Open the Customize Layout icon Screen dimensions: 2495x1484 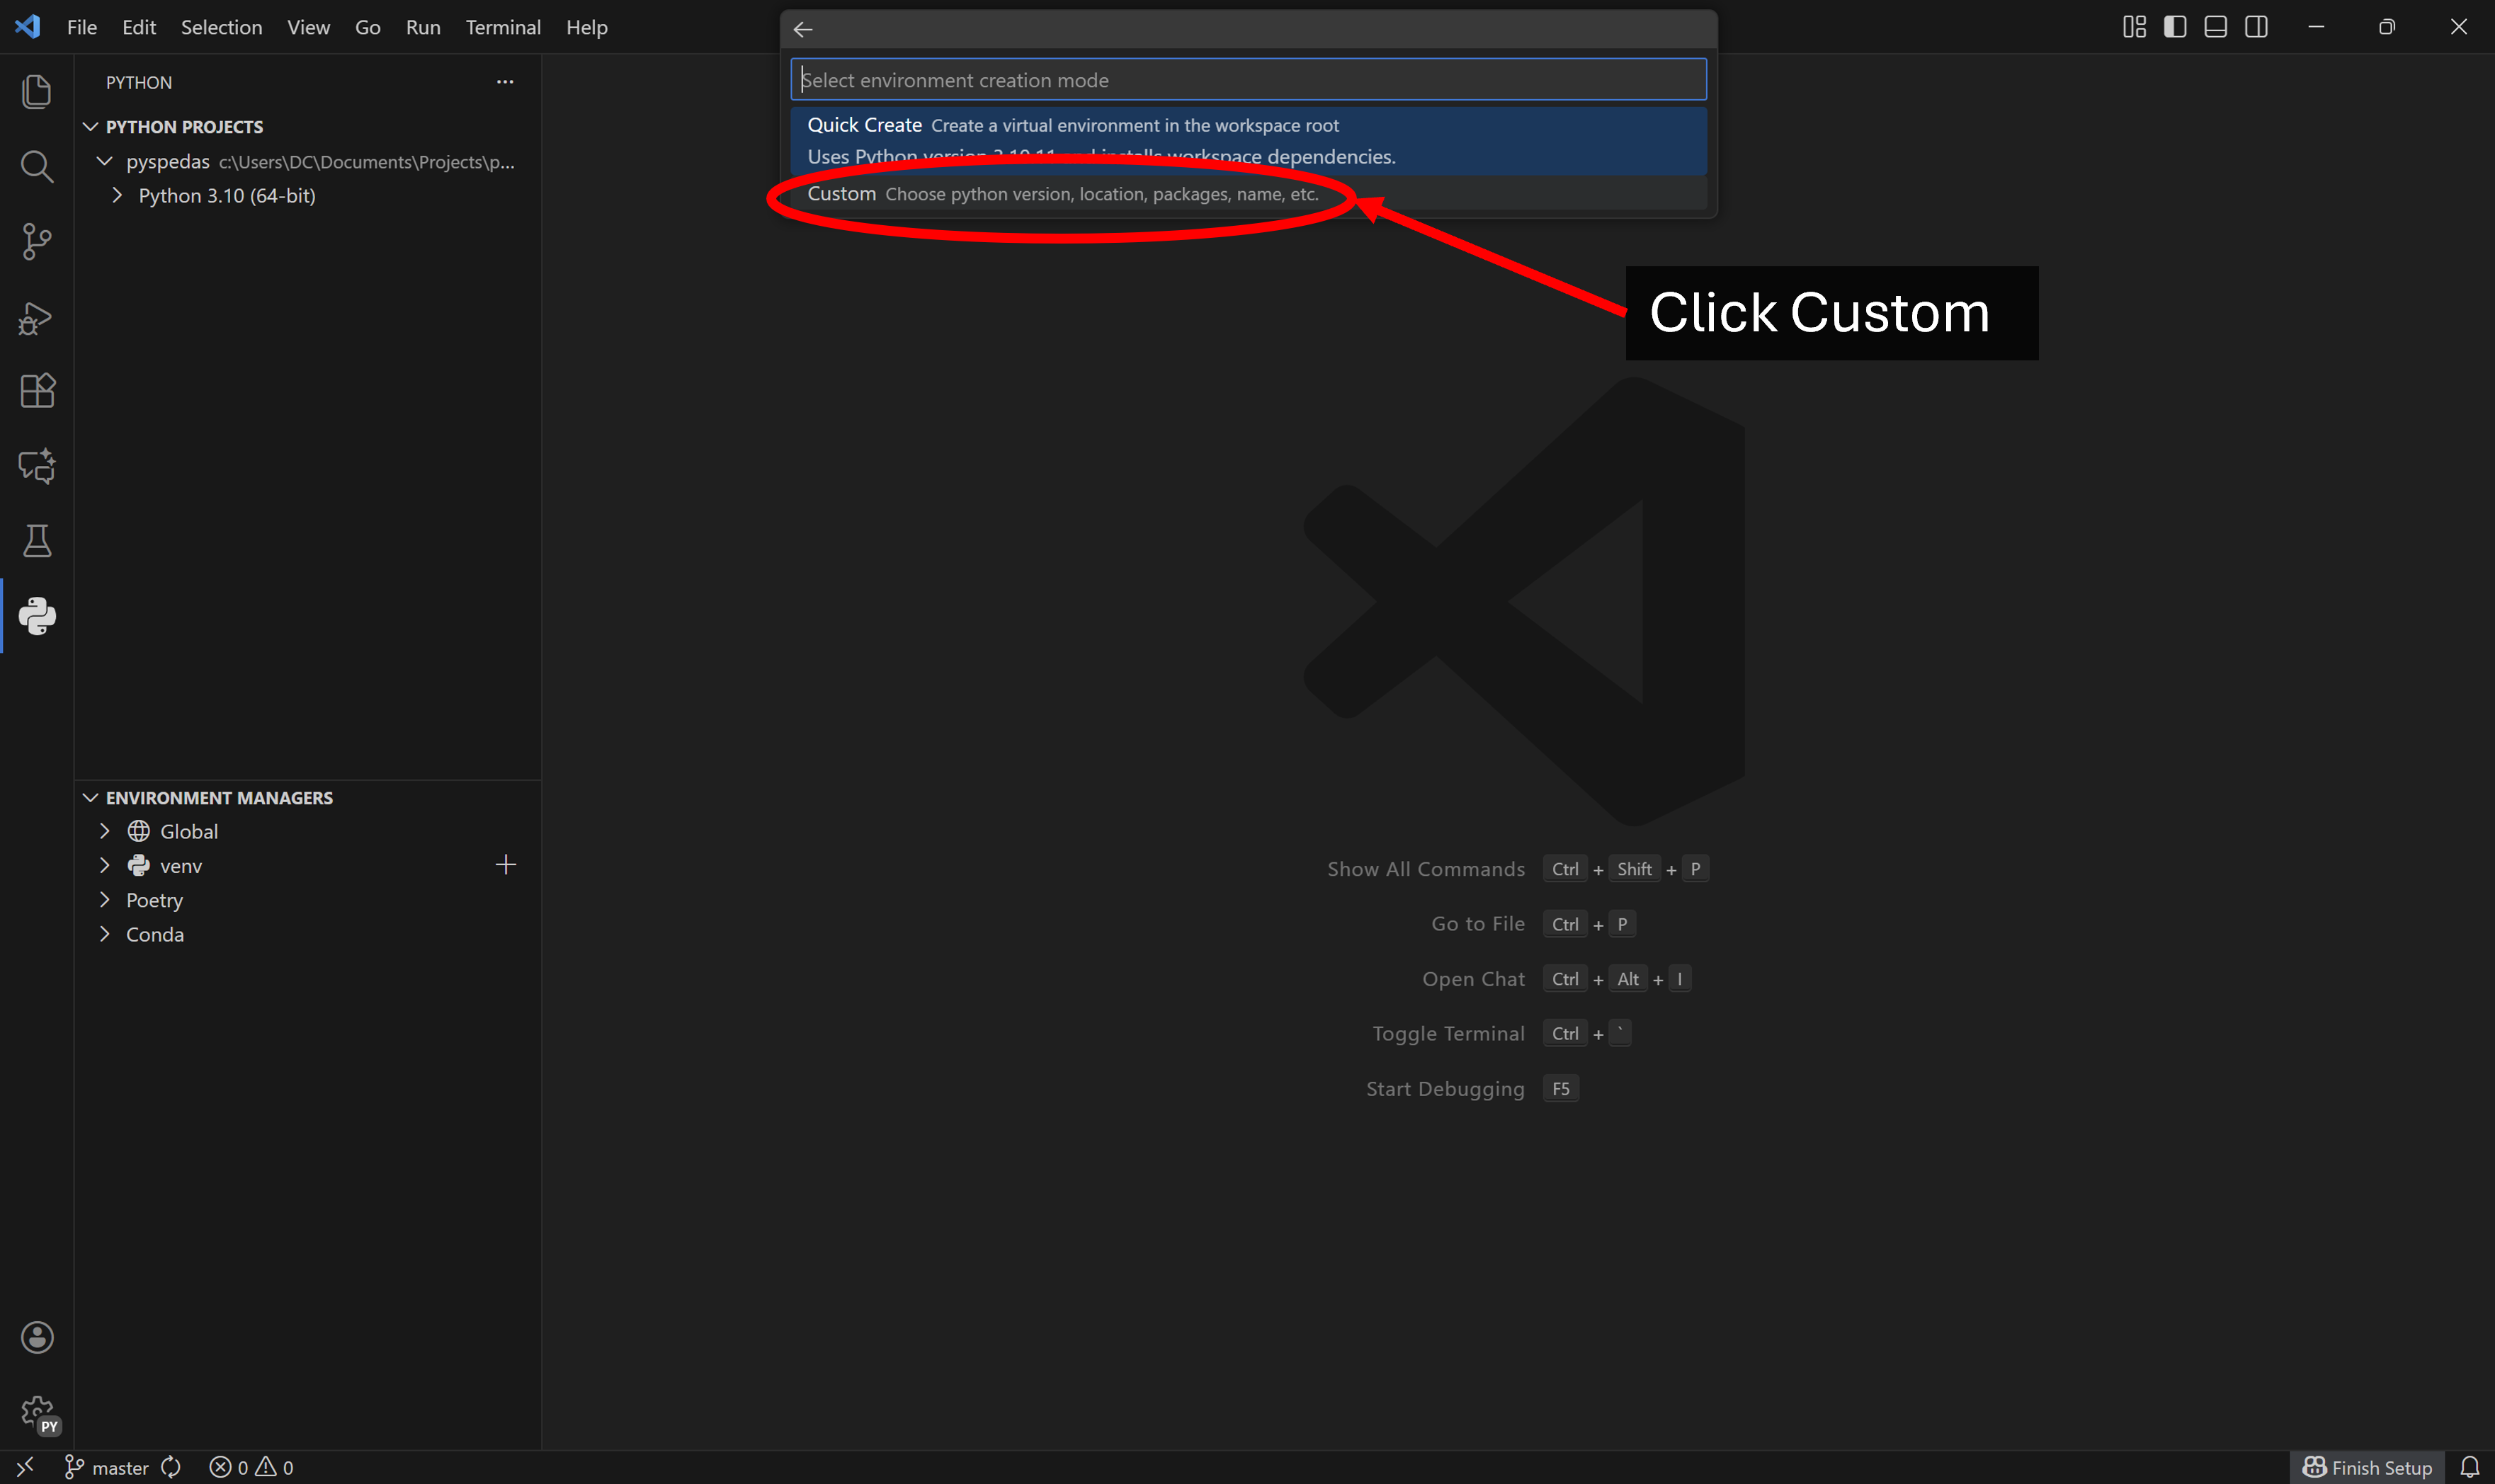coord(2134,27)
